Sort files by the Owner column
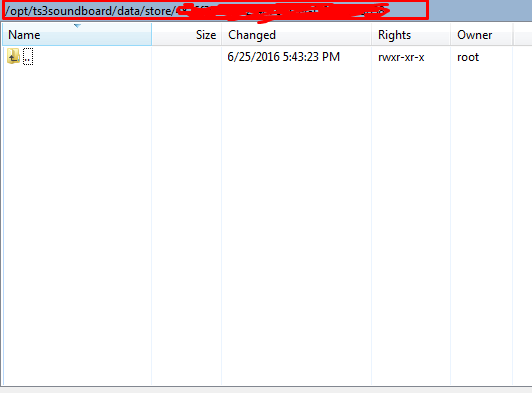This screenshot has width=532, height=393. point(481,34)
